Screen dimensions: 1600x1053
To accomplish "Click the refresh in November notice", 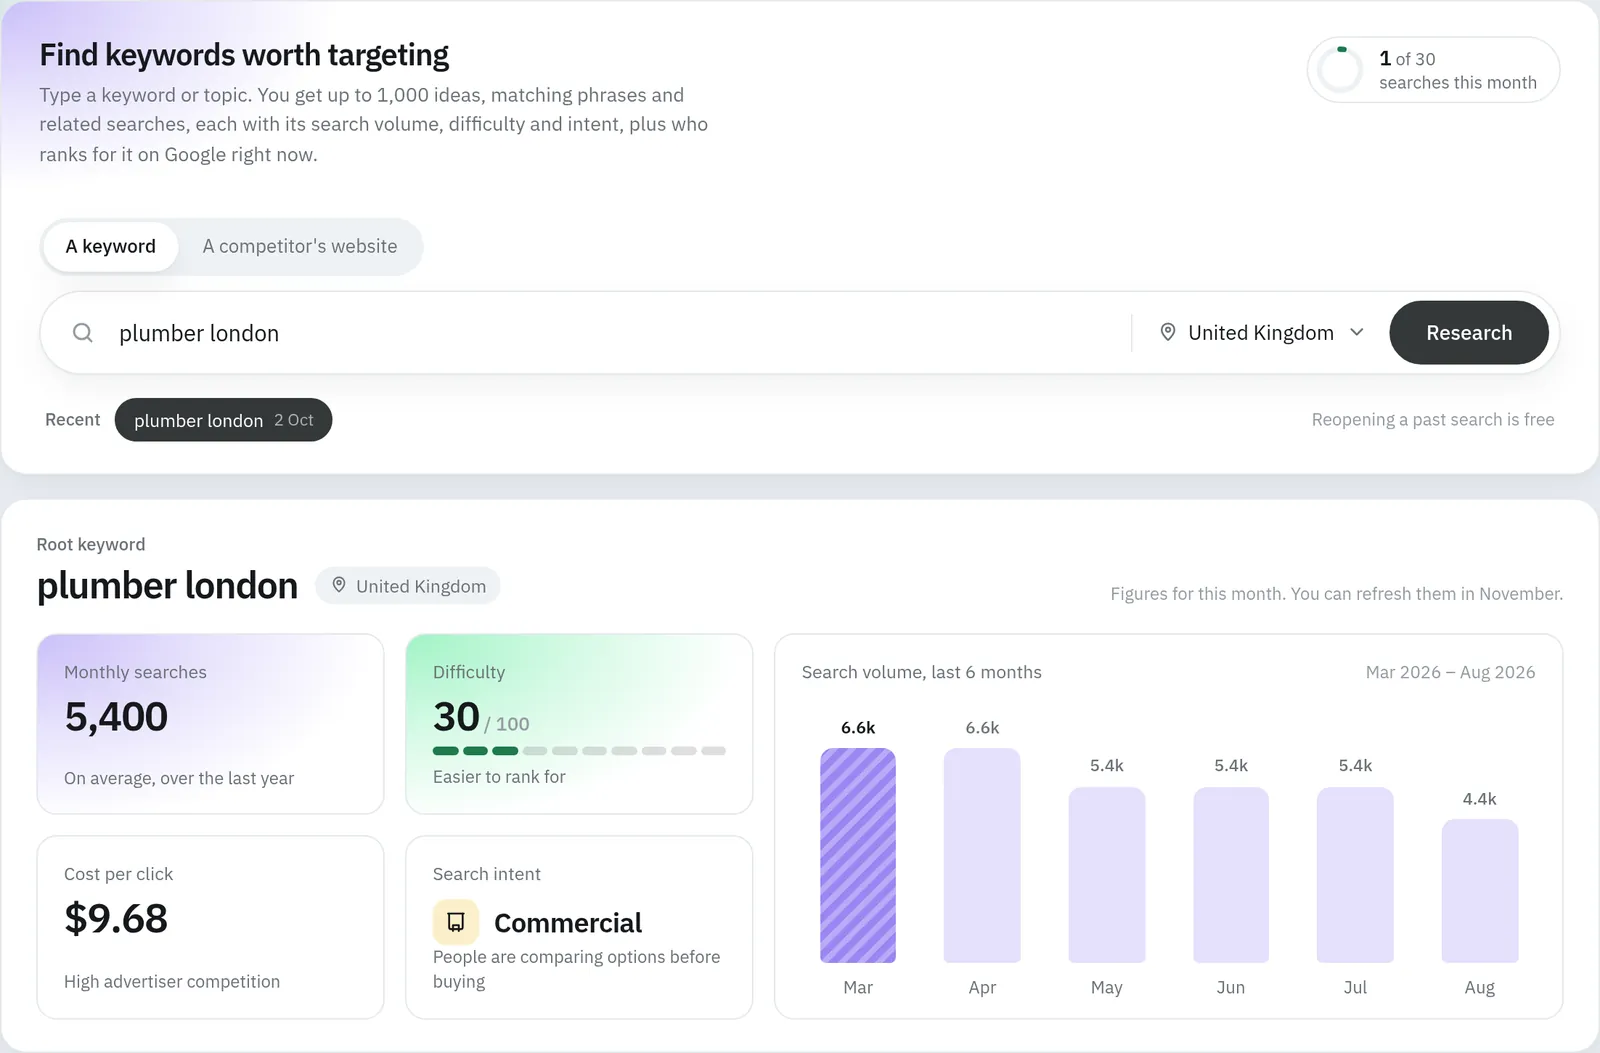I will 1336,594.
